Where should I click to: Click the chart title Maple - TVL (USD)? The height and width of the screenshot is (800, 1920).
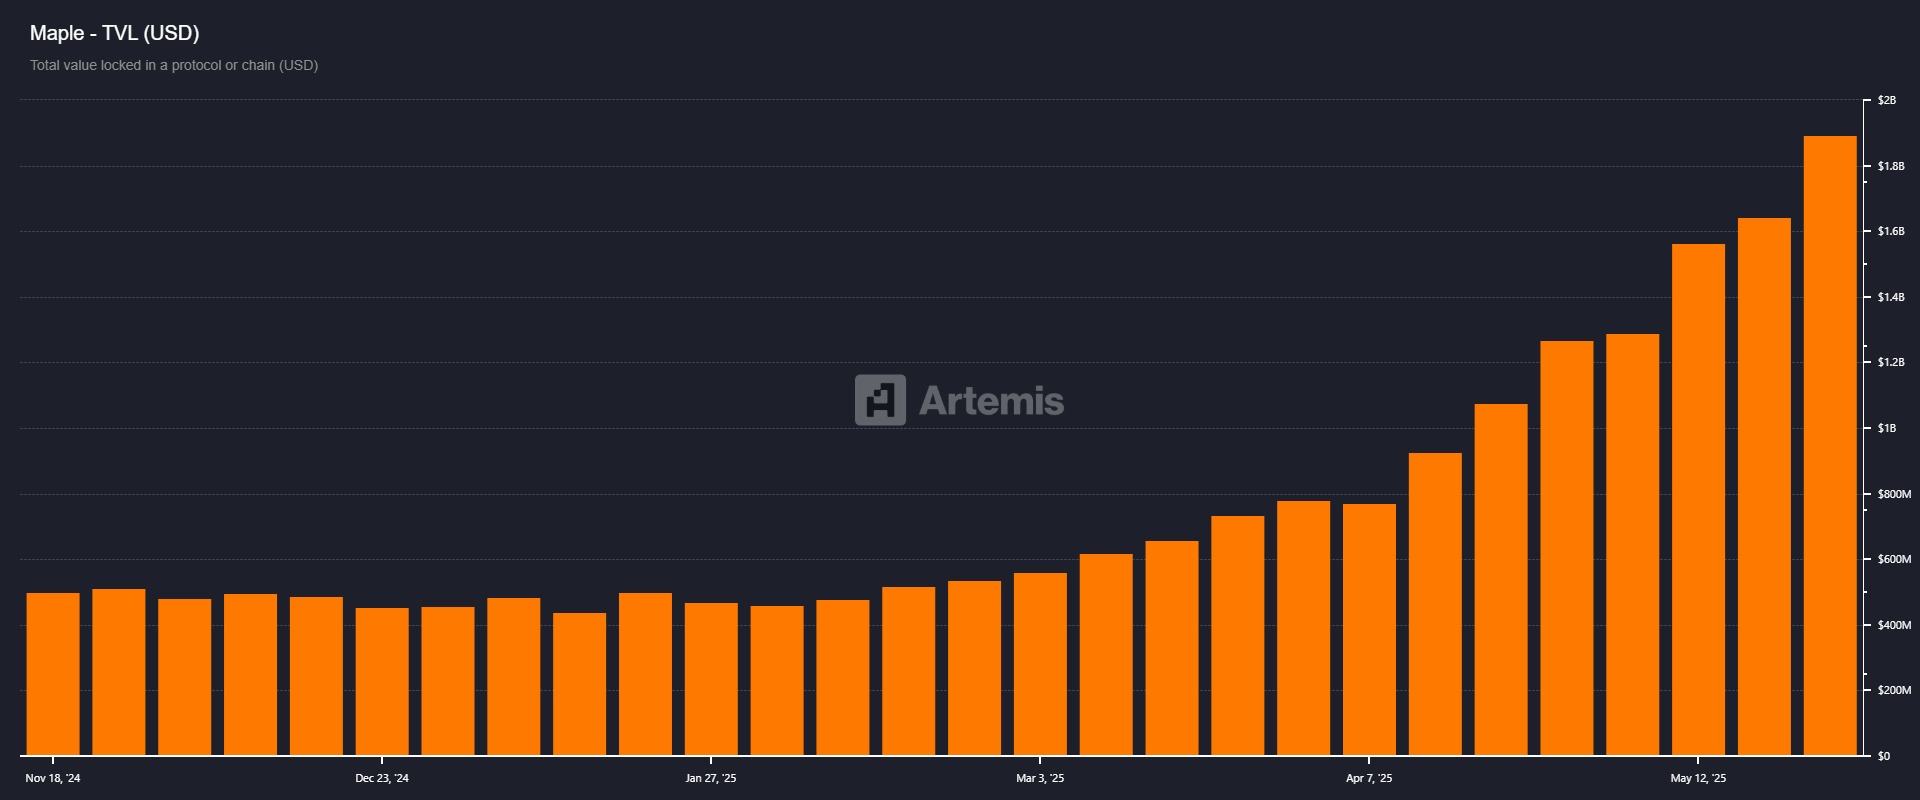114,33
